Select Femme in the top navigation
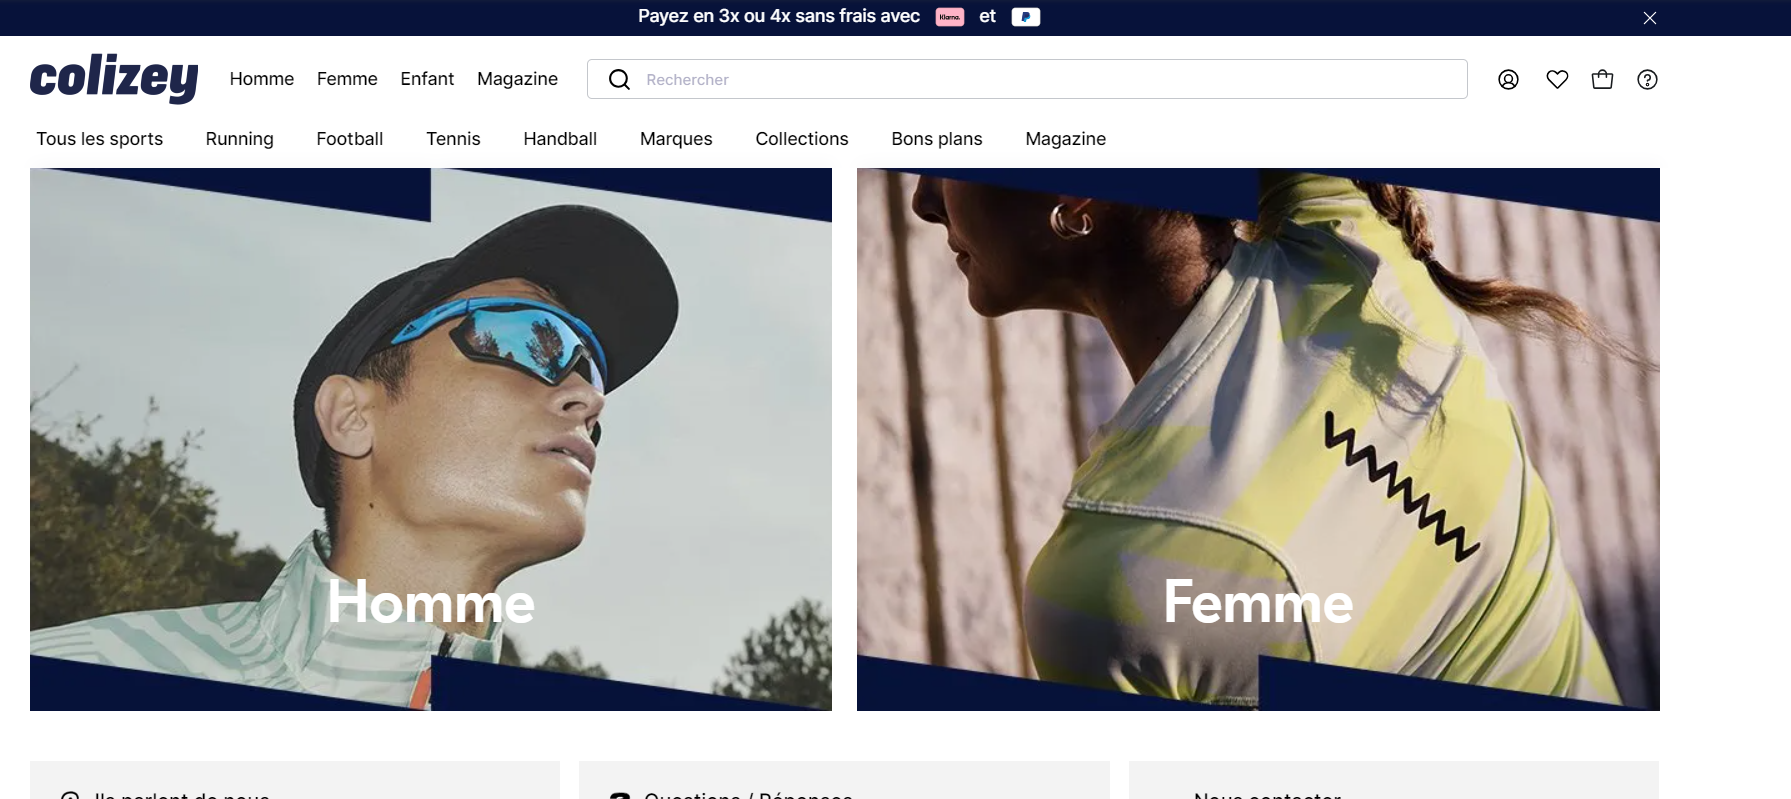The width and height of the screenshot is (1791, 799). point(347,79)
